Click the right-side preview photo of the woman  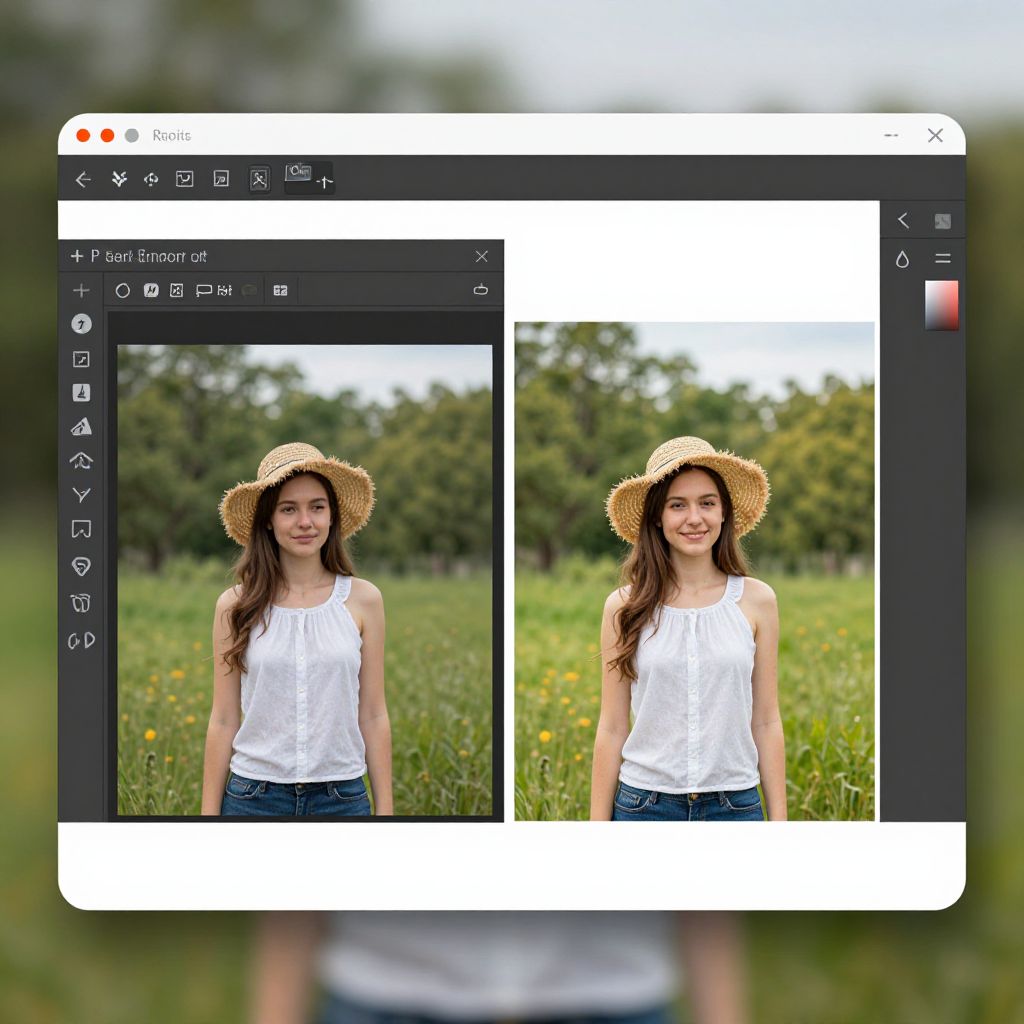point(694,571)
